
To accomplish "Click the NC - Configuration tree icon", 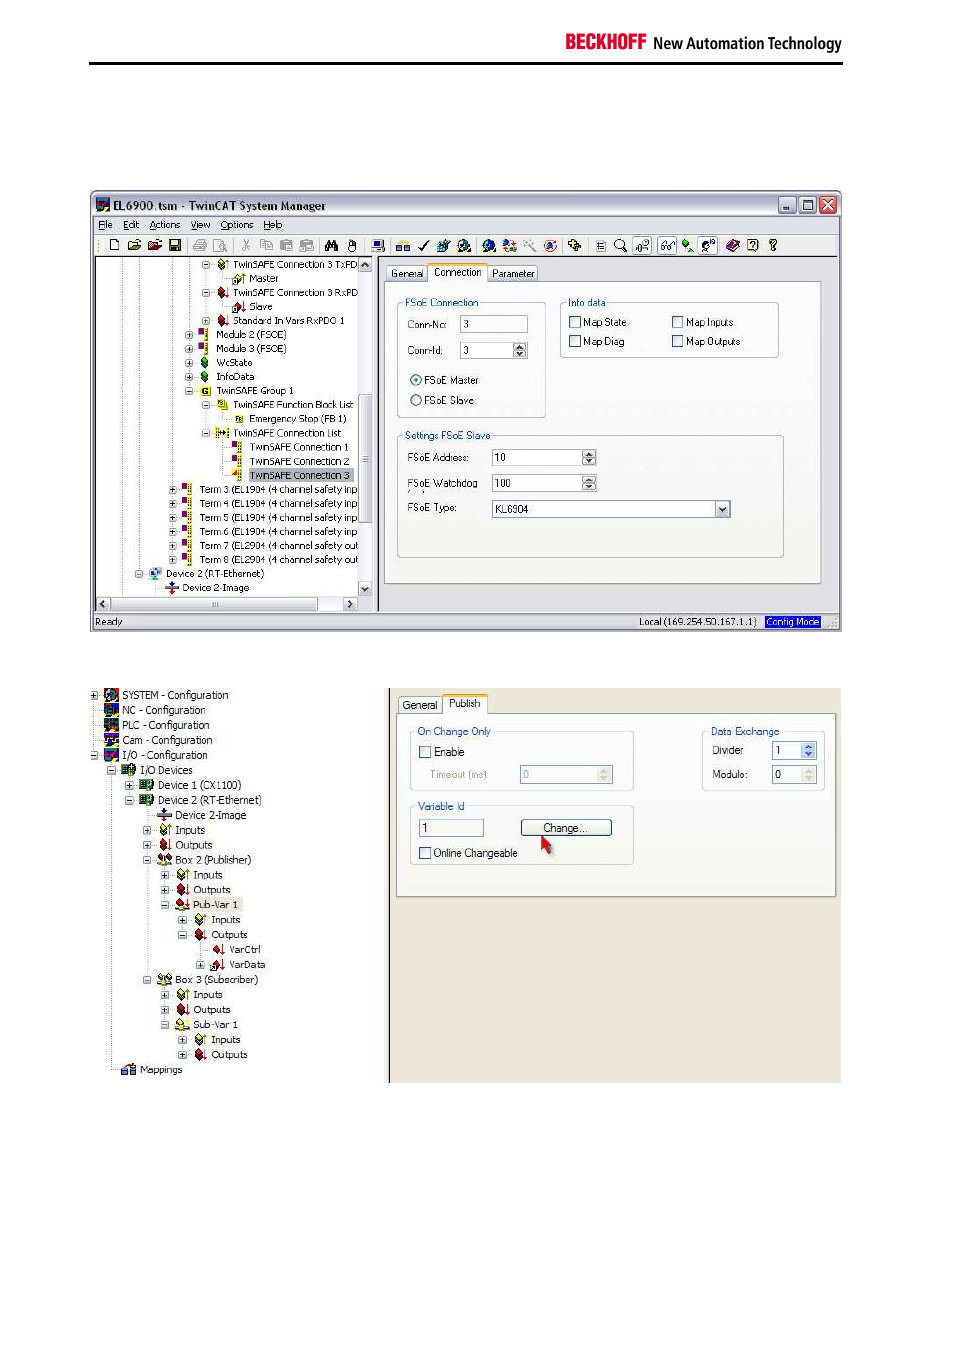I will [111, 710].
